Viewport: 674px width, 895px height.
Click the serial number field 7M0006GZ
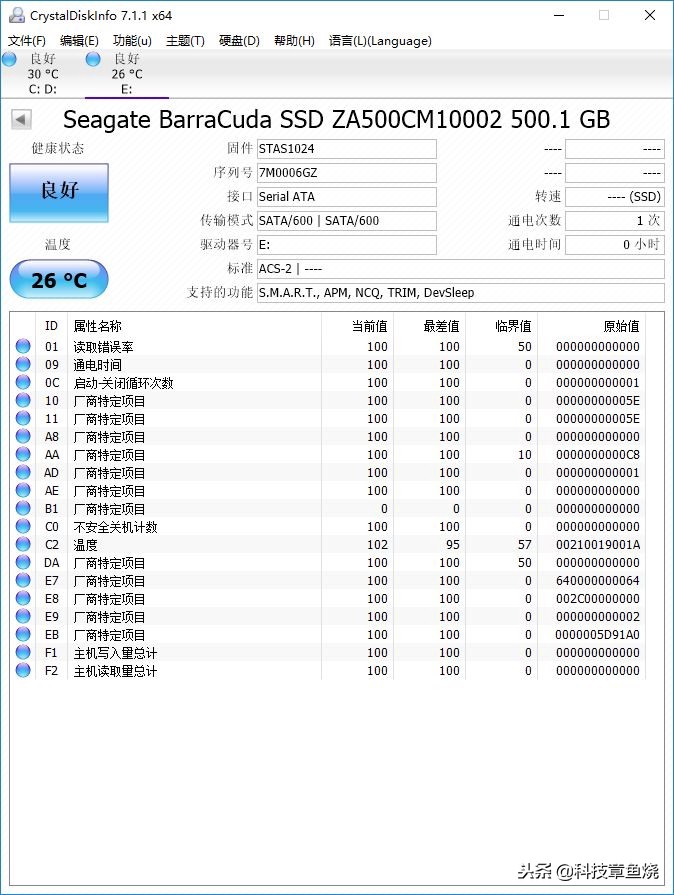pos(346,173)
